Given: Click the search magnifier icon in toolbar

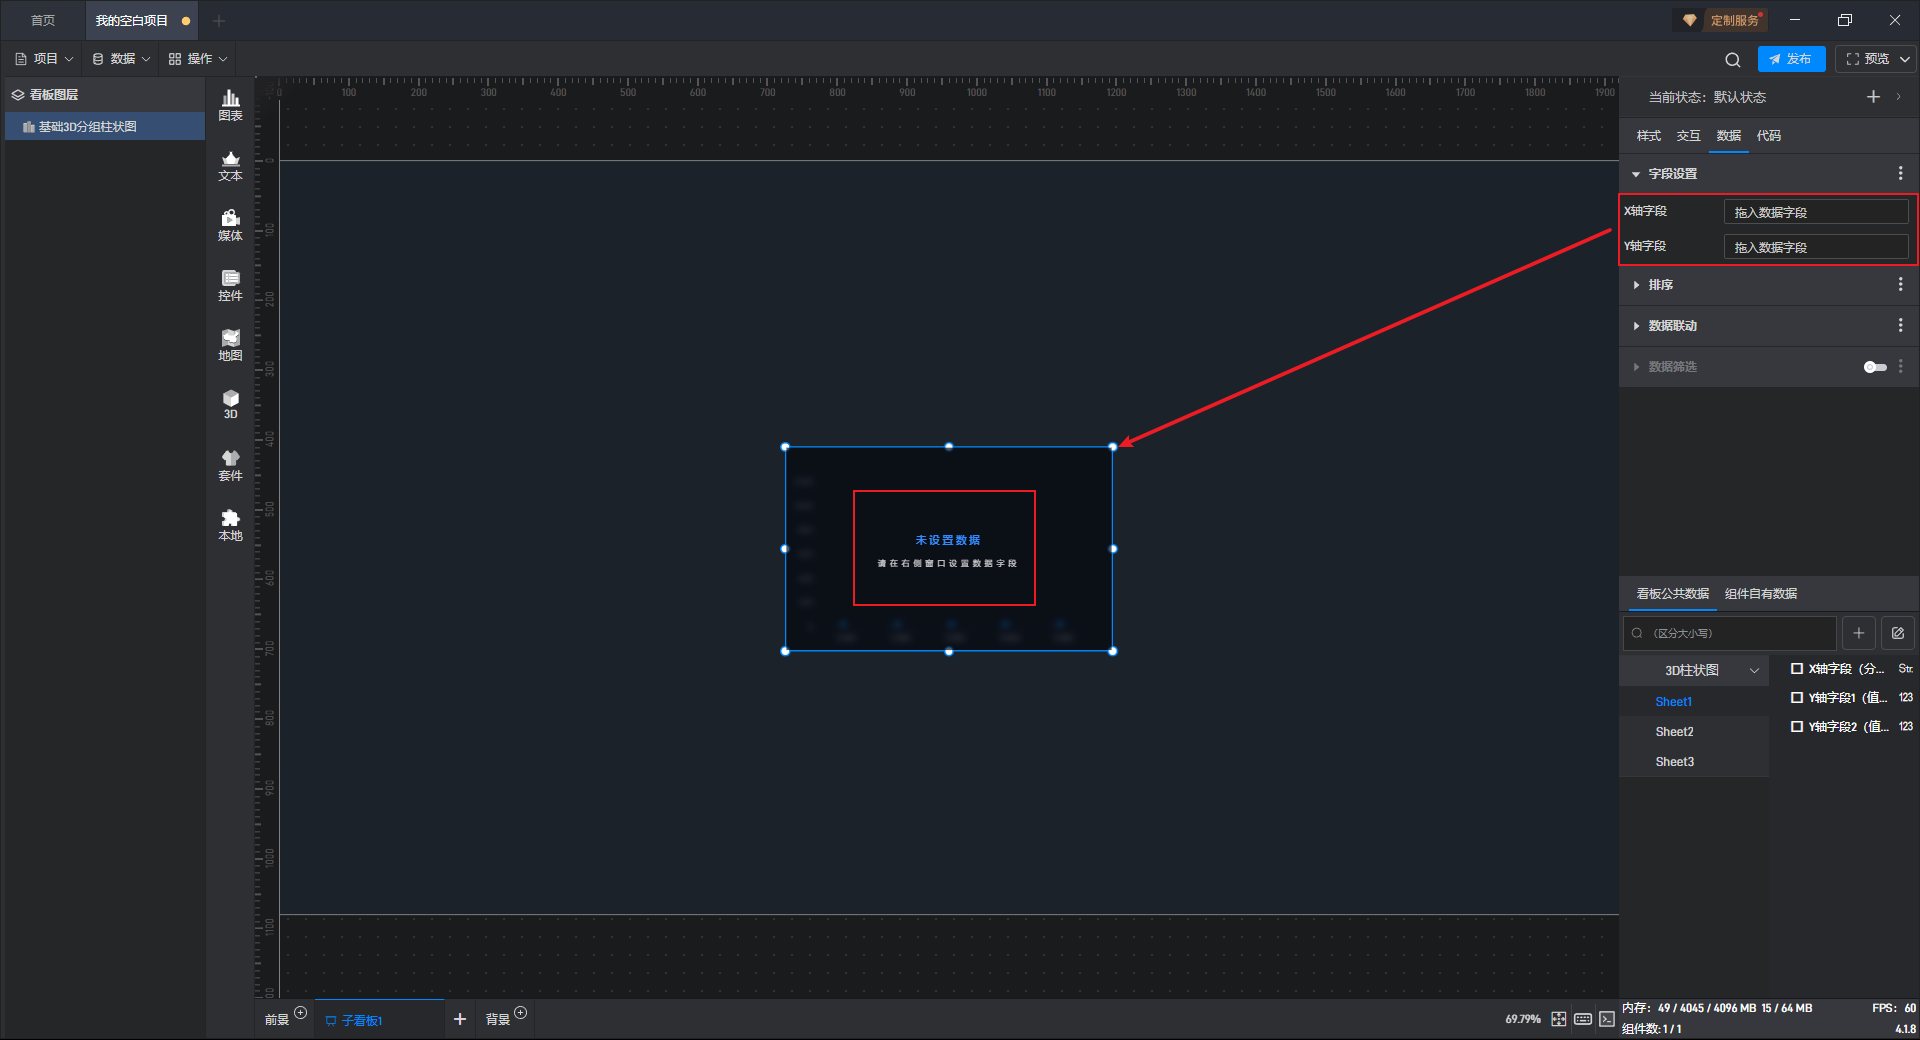Looking at the screenshot, I should point(1733,60).
